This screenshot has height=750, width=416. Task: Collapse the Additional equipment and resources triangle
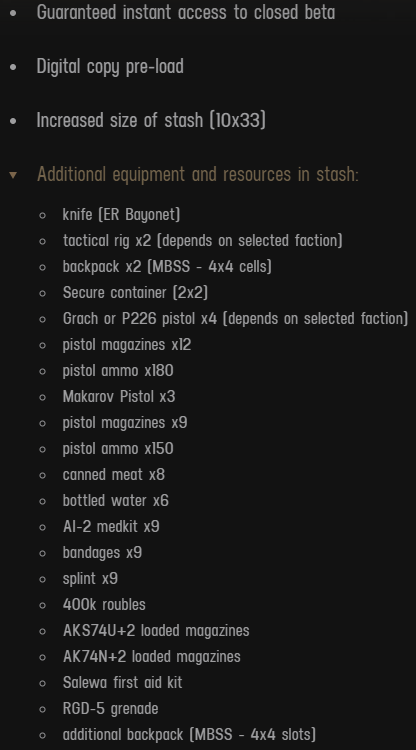pos(13,175)
